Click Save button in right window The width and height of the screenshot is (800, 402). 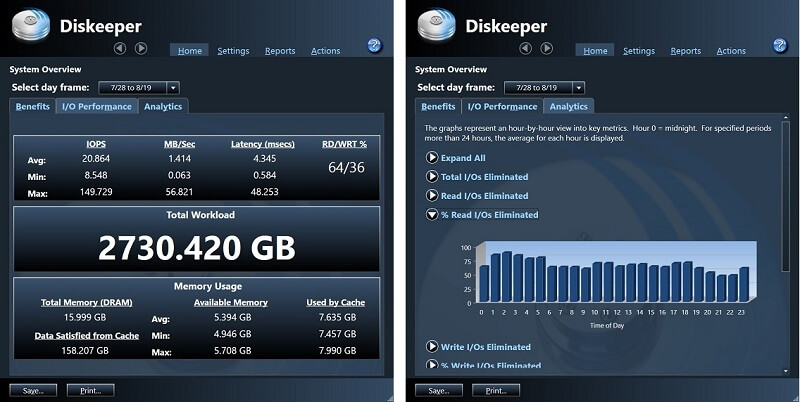click(439, 391)
